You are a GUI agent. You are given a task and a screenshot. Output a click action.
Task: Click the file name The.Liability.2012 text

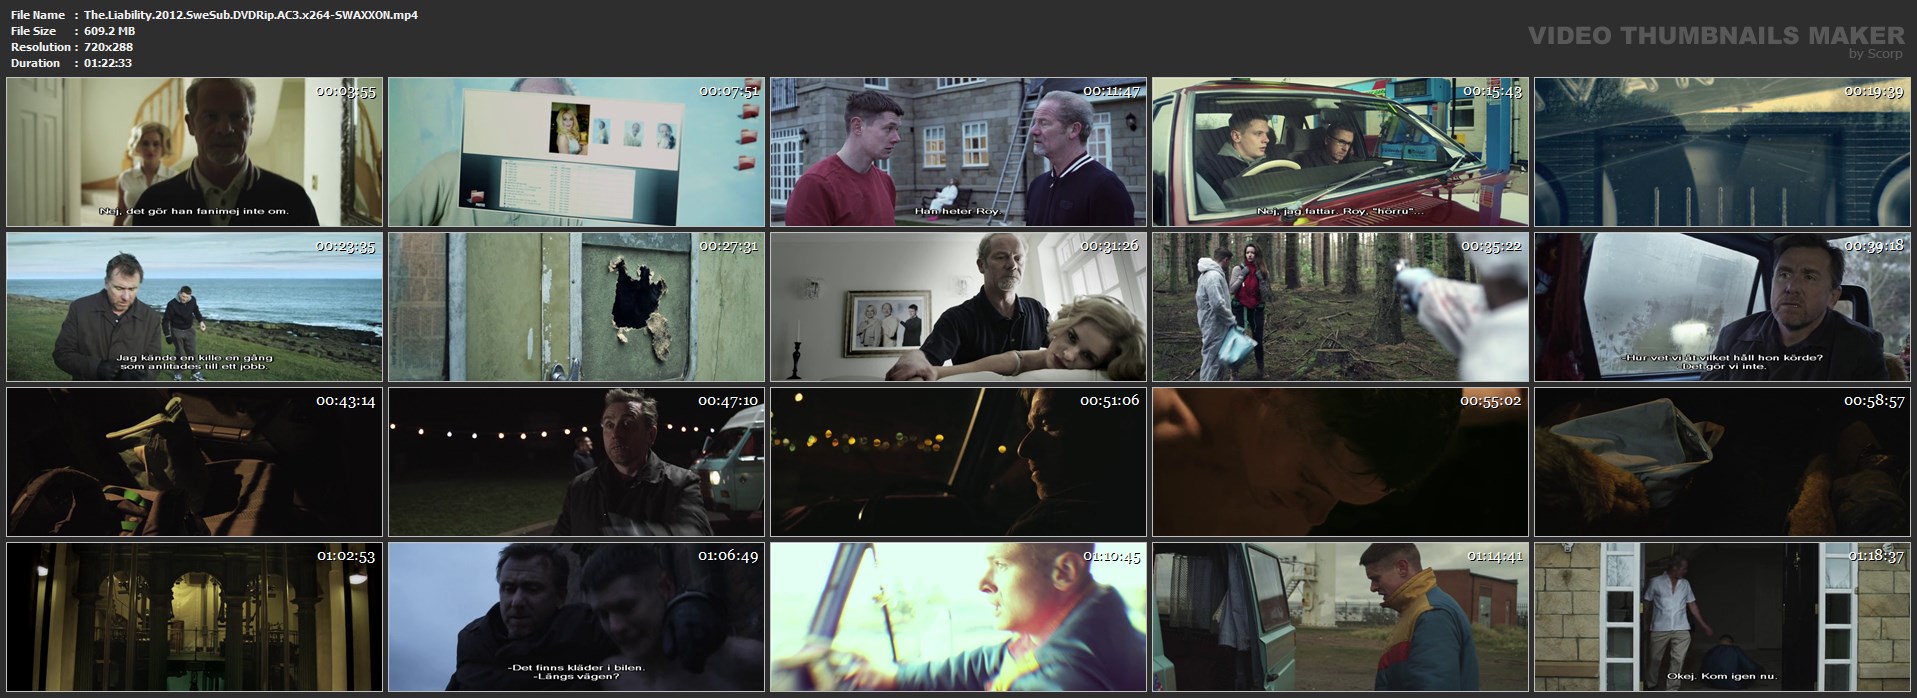(251, 15)
